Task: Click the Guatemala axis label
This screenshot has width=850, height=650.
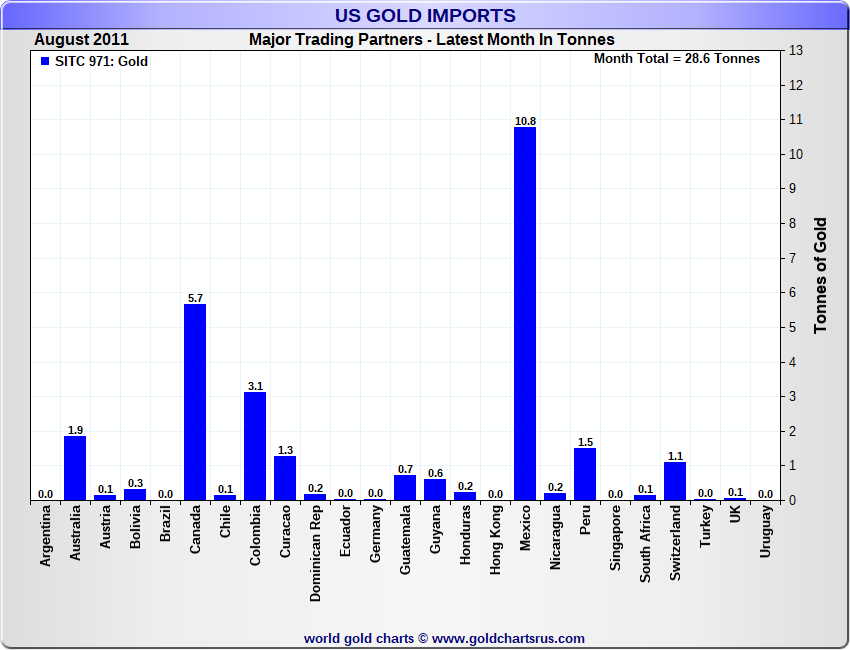Action: [x=405, y=539]
